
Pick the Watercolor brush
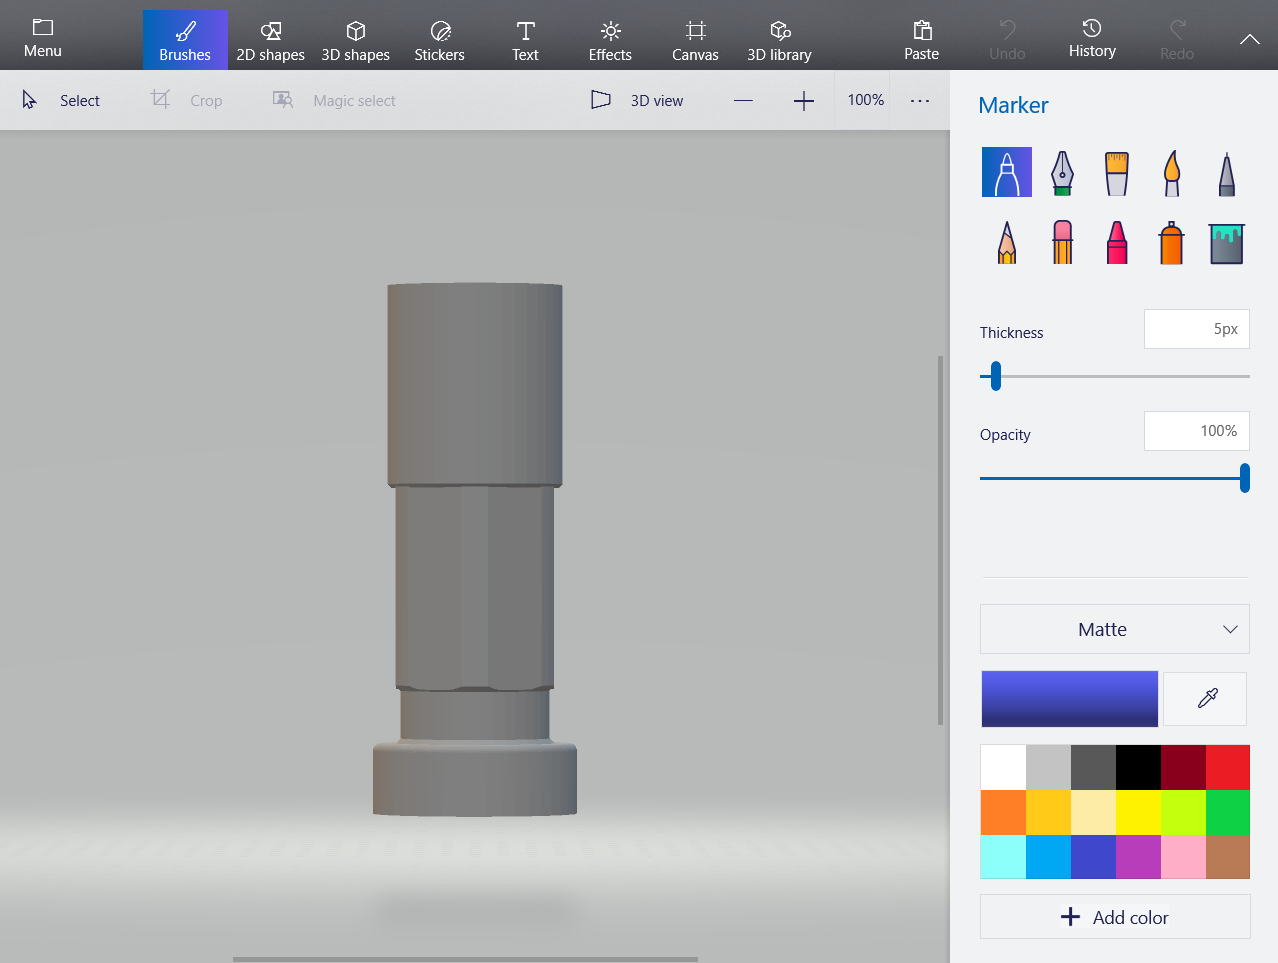pyautogui.click(x=1171, y=173)
